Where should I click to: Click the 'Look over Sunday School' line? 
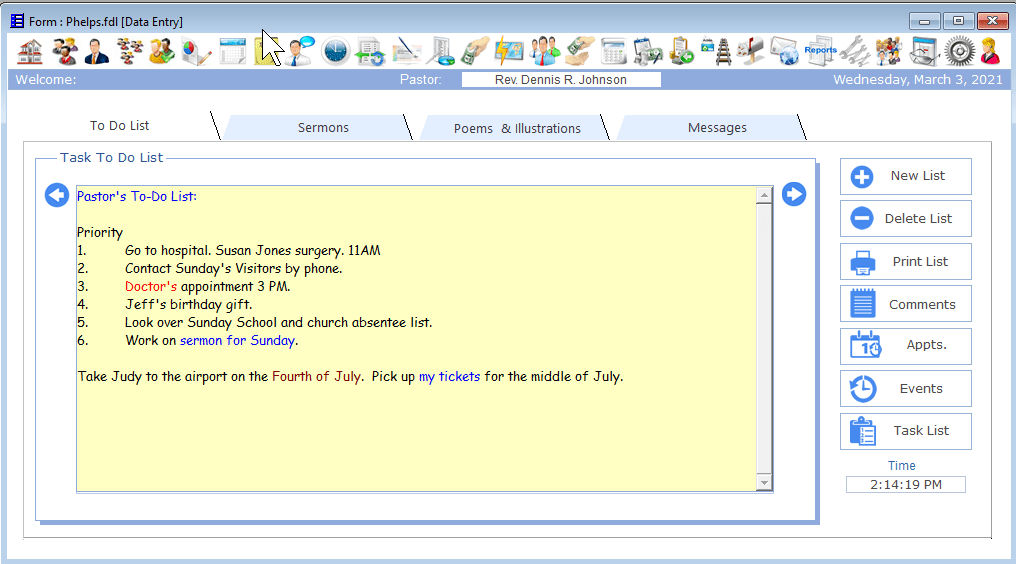click(279, 322)
